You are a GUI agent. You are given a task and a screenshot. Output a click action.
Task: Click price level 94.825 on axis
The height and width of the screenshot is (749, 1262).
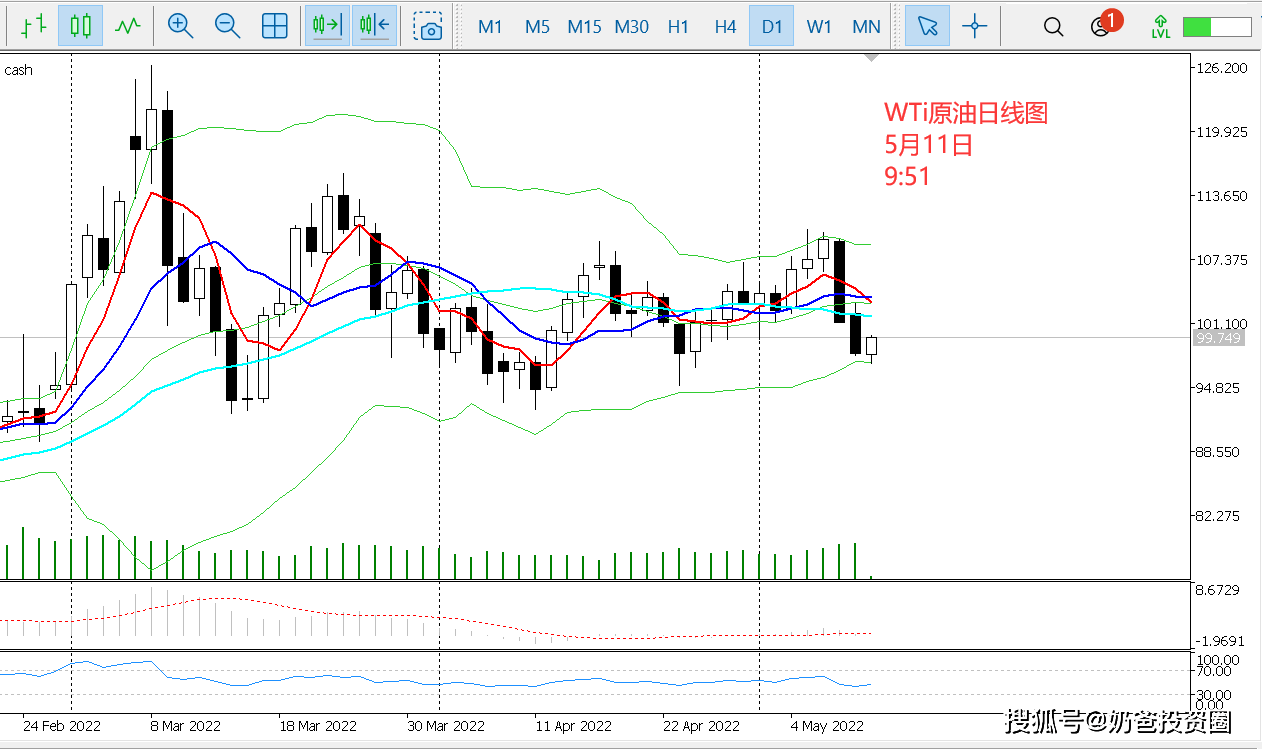click(x=1219, y=388)
